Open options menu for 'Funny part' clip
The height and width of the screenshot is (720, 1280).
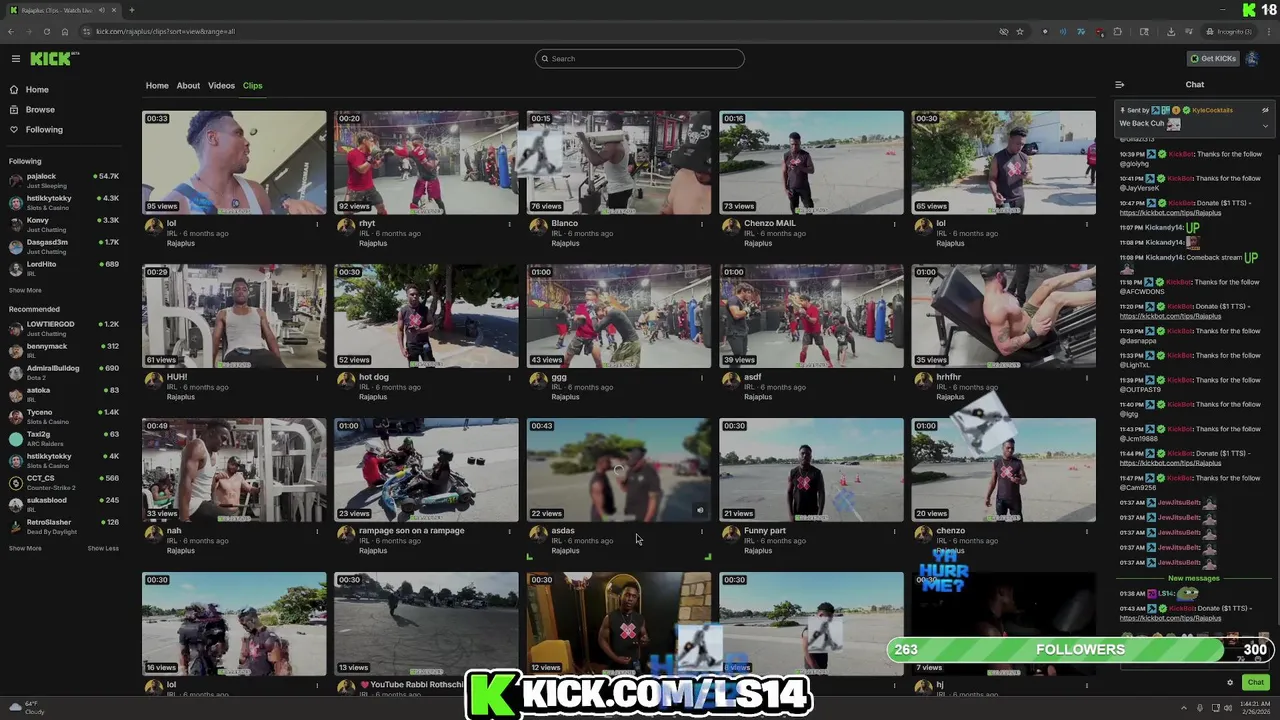pos(894,532)
